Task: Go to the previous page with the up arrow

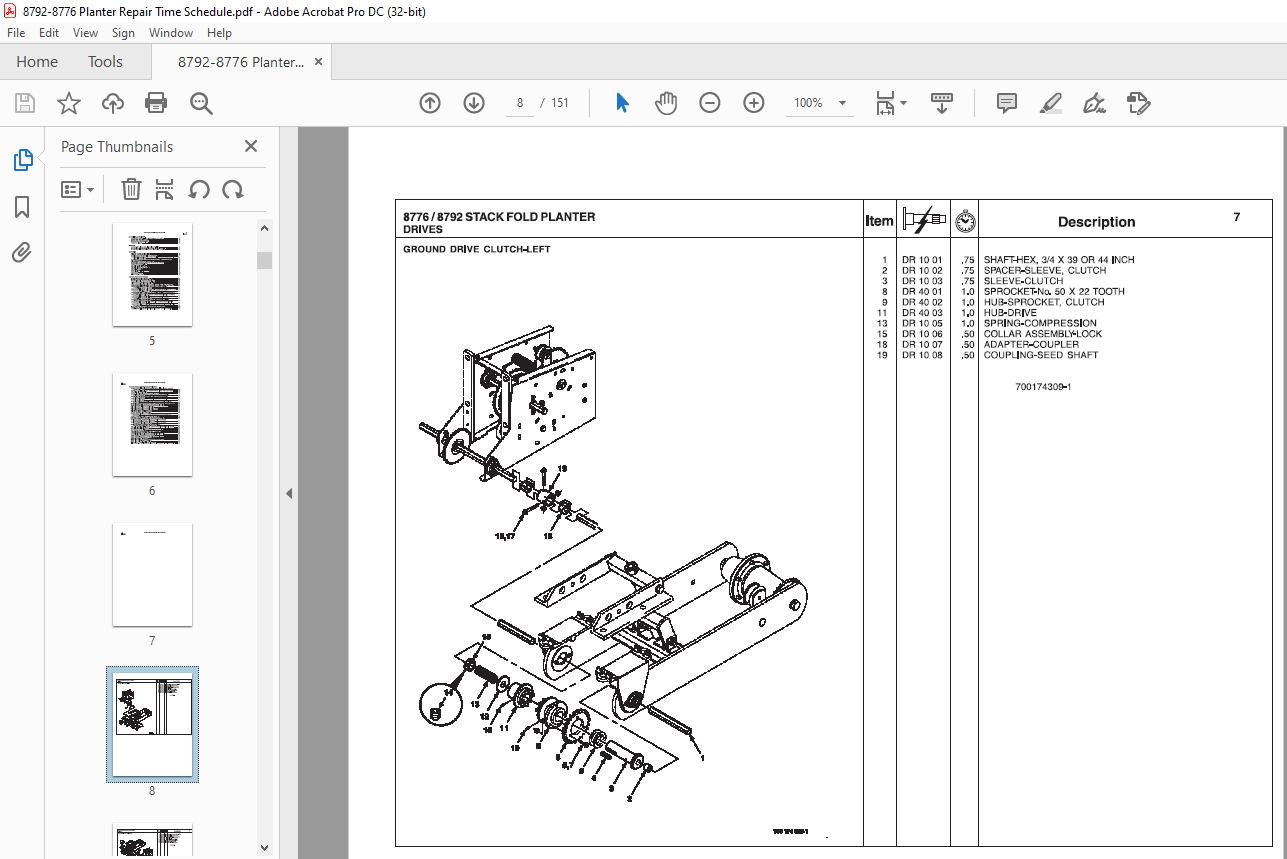Action: pyautogui.click(x=430, y=103)
